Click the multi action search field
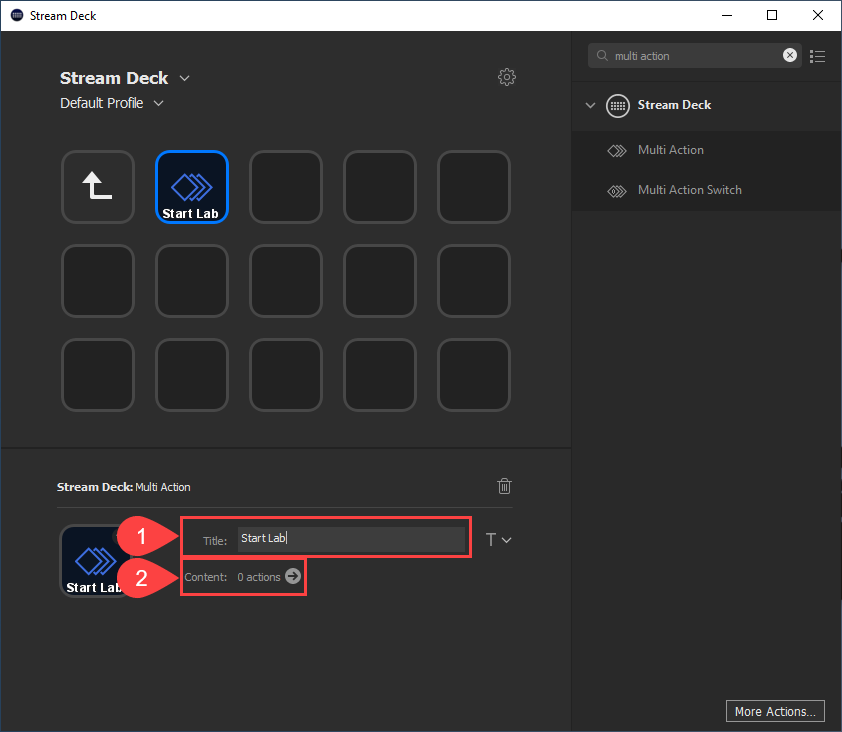Viewport: 842px width, 732px height. [695, 55]
